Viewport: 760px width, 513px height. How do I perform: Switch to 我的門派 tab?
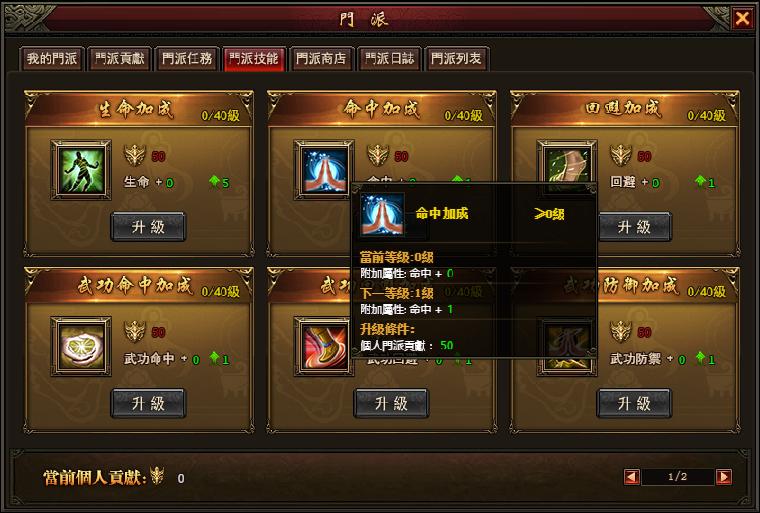[x=52, y=59]
